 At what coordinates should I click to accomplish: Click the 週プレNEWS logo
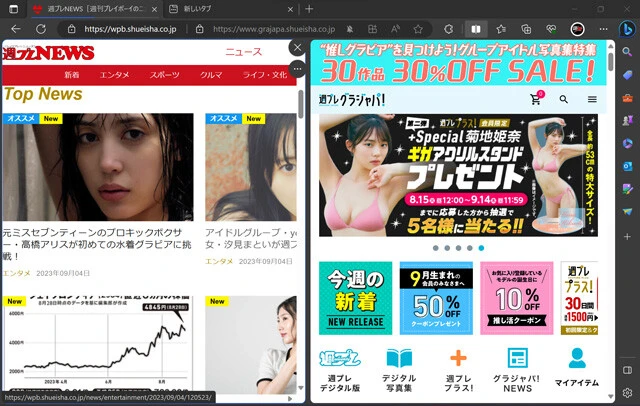(48, 53)
